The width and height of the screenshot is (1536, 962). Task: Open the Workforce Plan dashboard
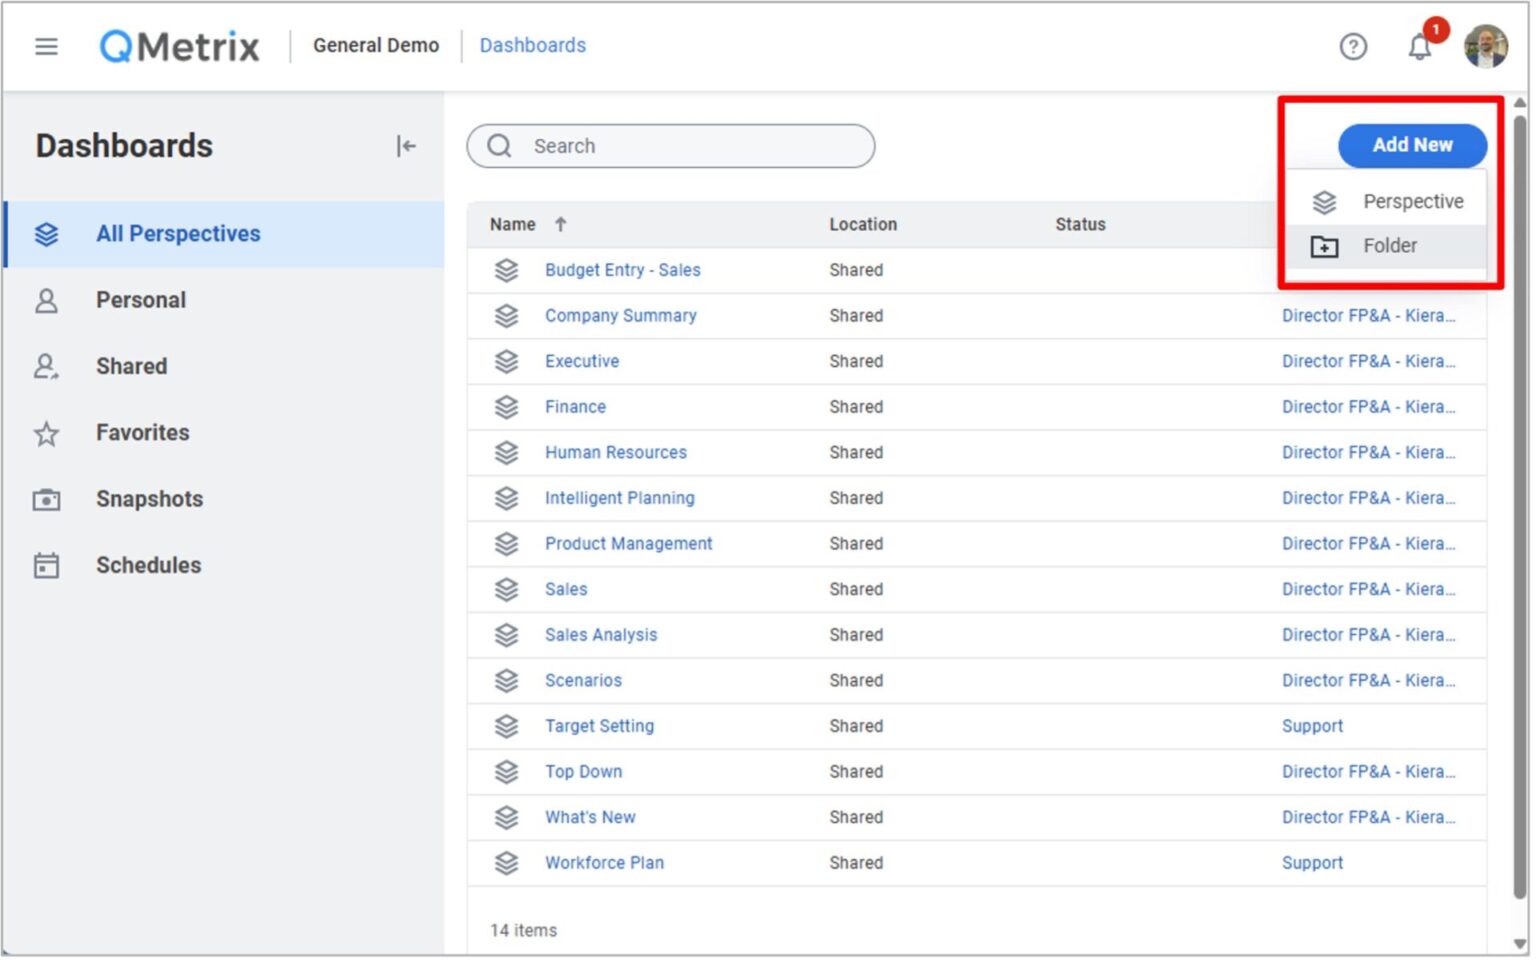pyautogui.click(x=604, y=862)
